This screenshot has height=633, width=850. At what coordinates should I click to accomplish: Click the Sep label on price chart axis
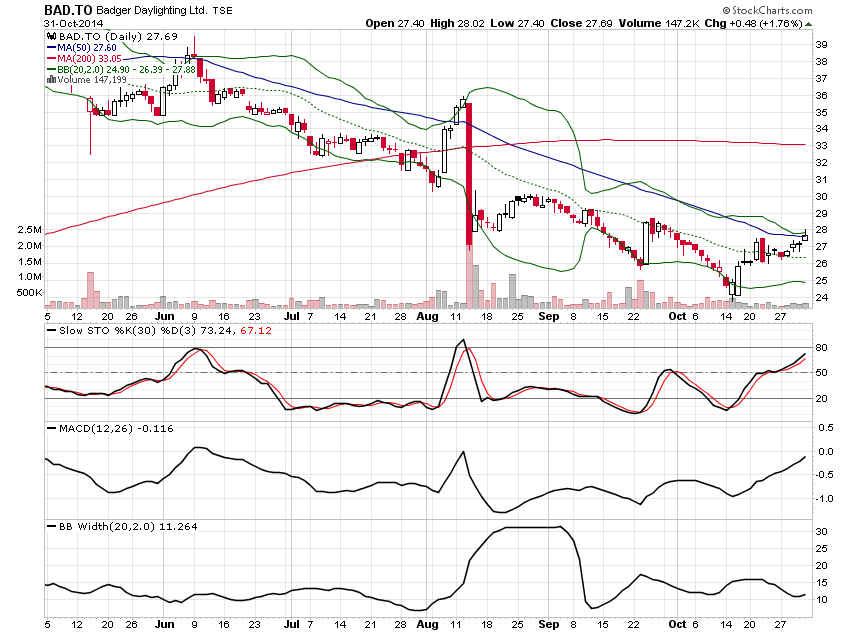pyautogui.click(x=549, y=316)
